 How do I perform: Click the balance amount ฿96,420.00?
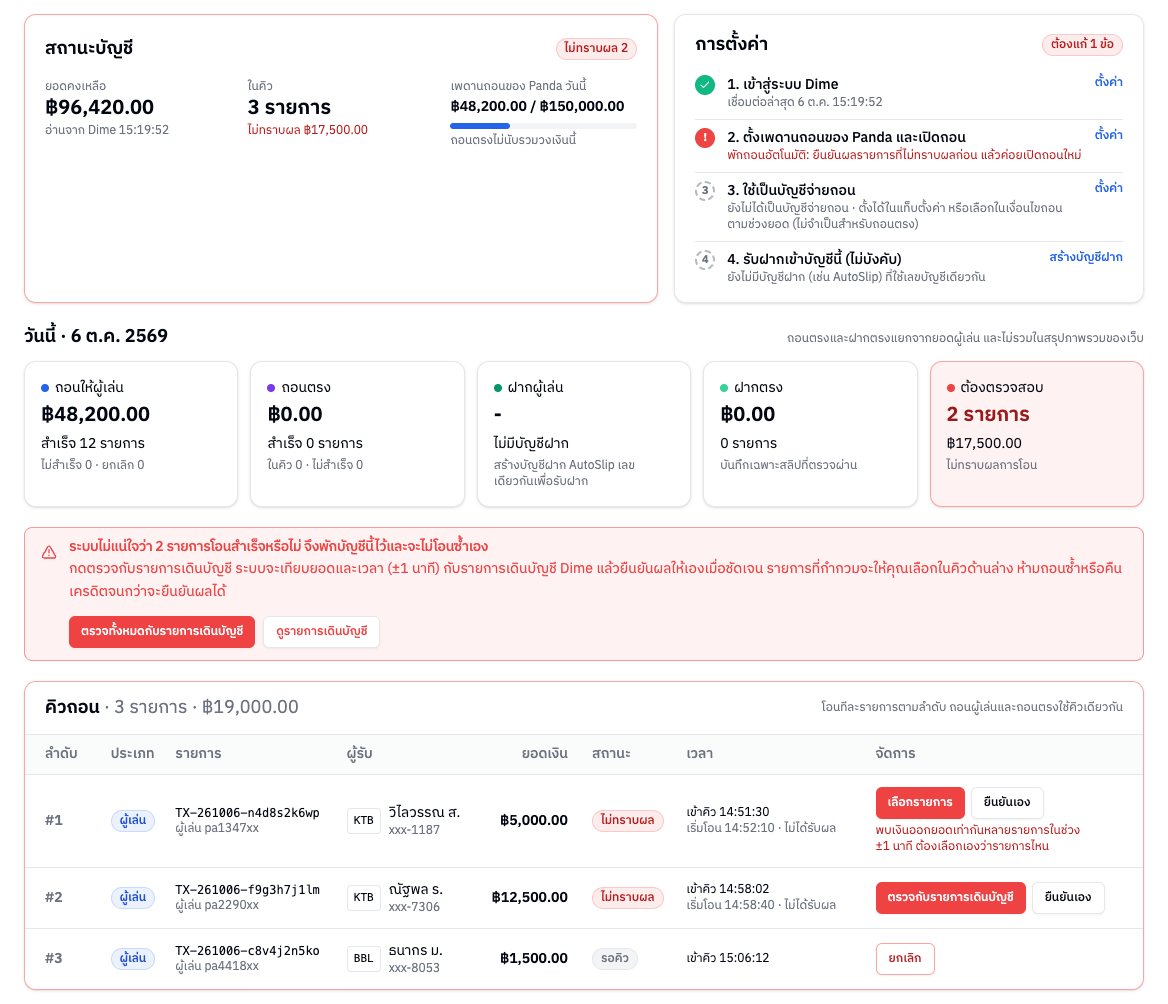coord(99,107)
